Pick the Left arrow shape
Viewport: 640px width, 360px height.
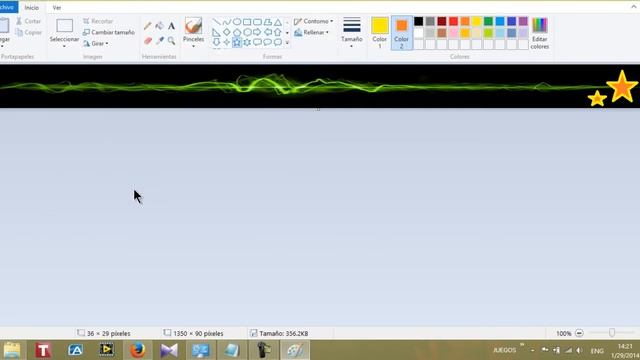click(x=268, y=32)
